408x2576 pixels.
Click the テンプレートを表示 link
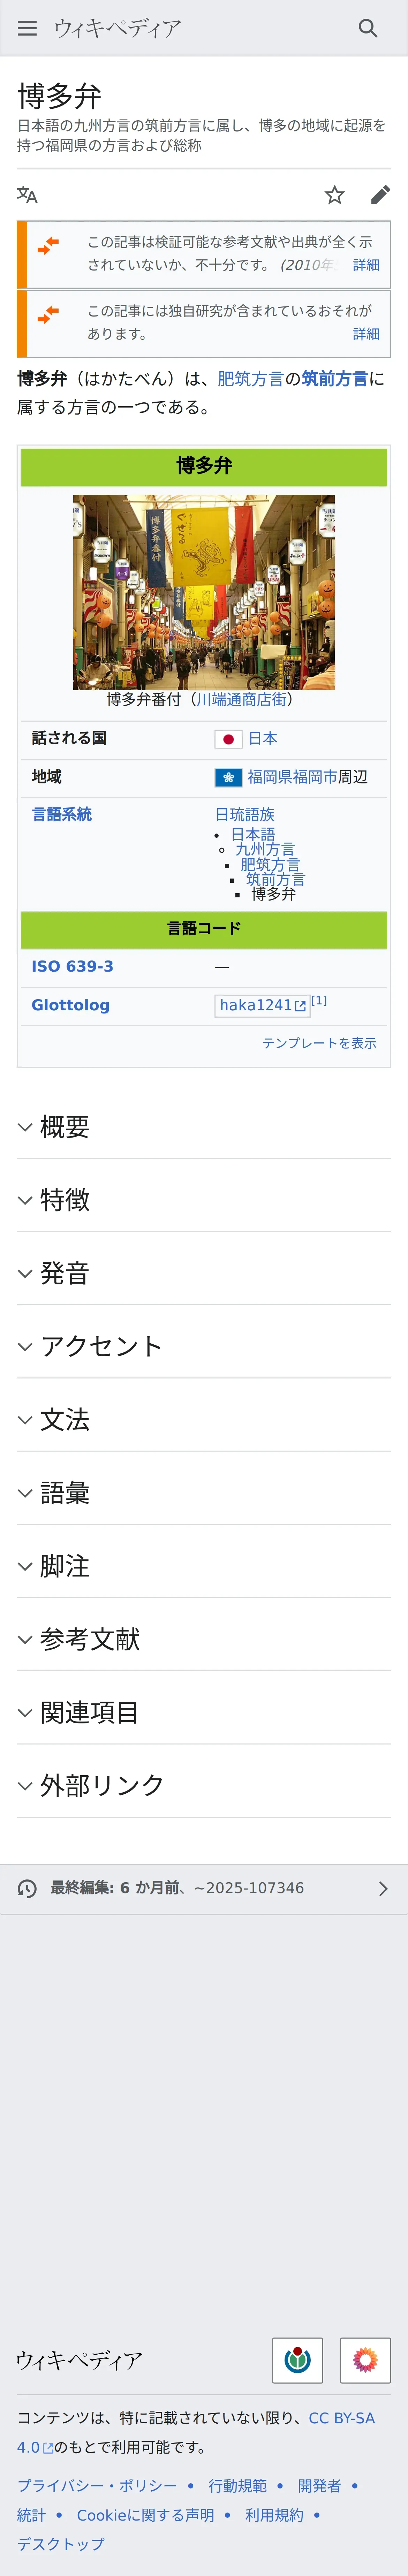pos(319,1043)
